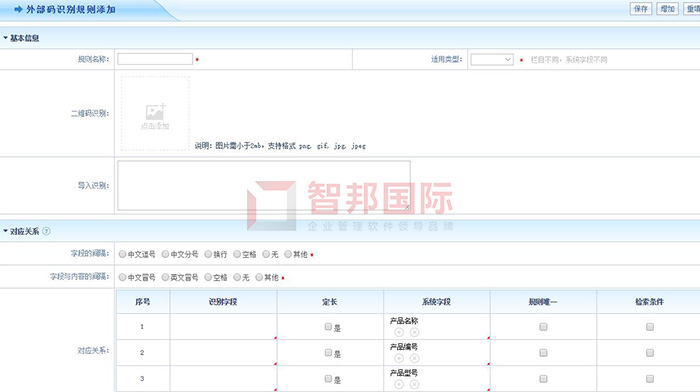Click the 增加 button
Image resolution: width=700 pixels, height=392 pixels.
click(667, 8)
